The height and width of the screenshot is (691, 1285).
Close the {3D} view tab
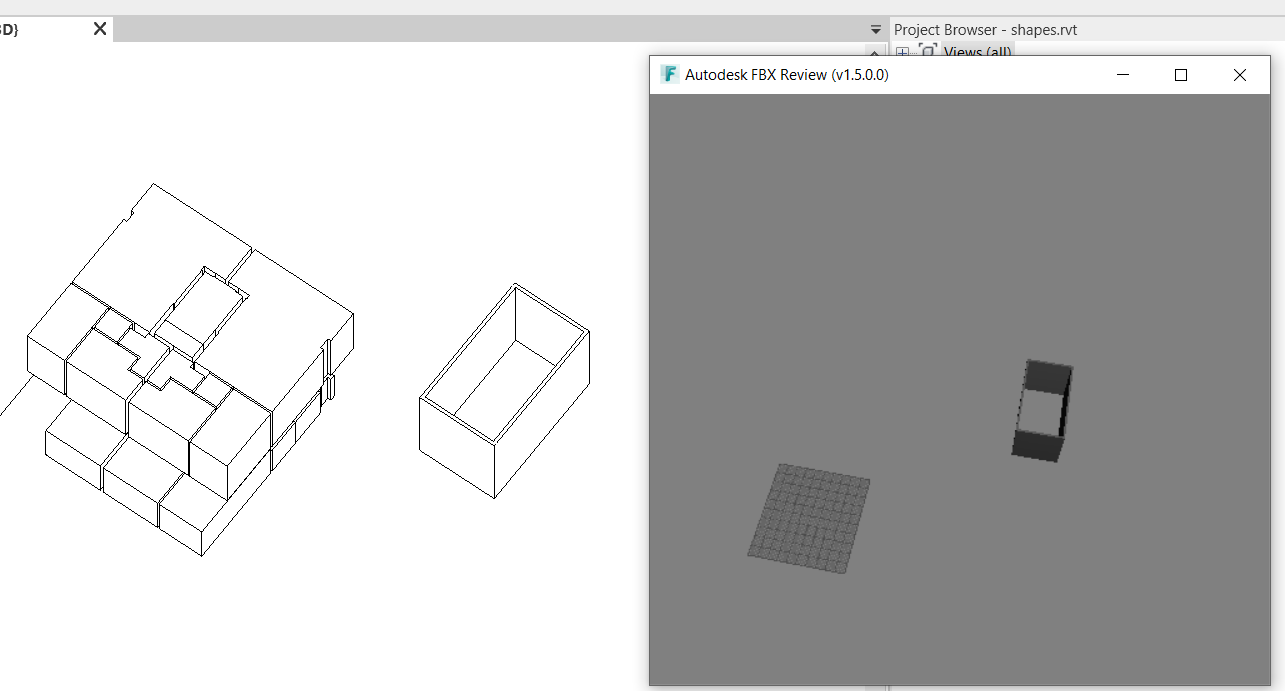click(x=98, y=29)
